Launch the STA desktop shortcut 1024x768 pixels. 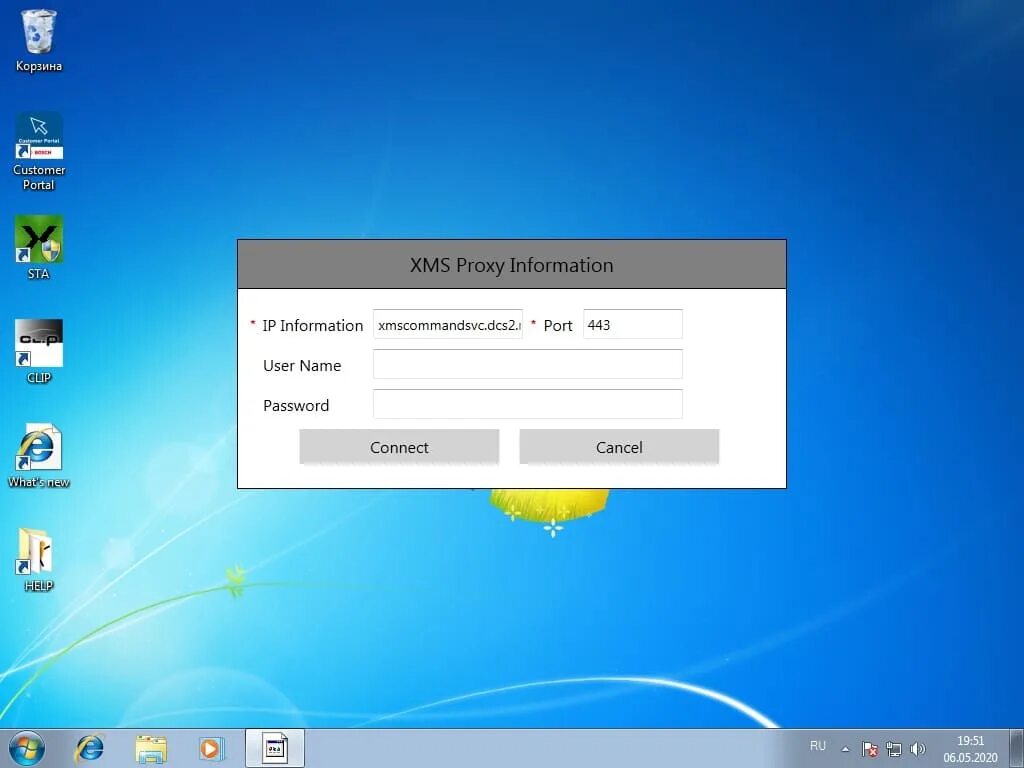point(39,248)
